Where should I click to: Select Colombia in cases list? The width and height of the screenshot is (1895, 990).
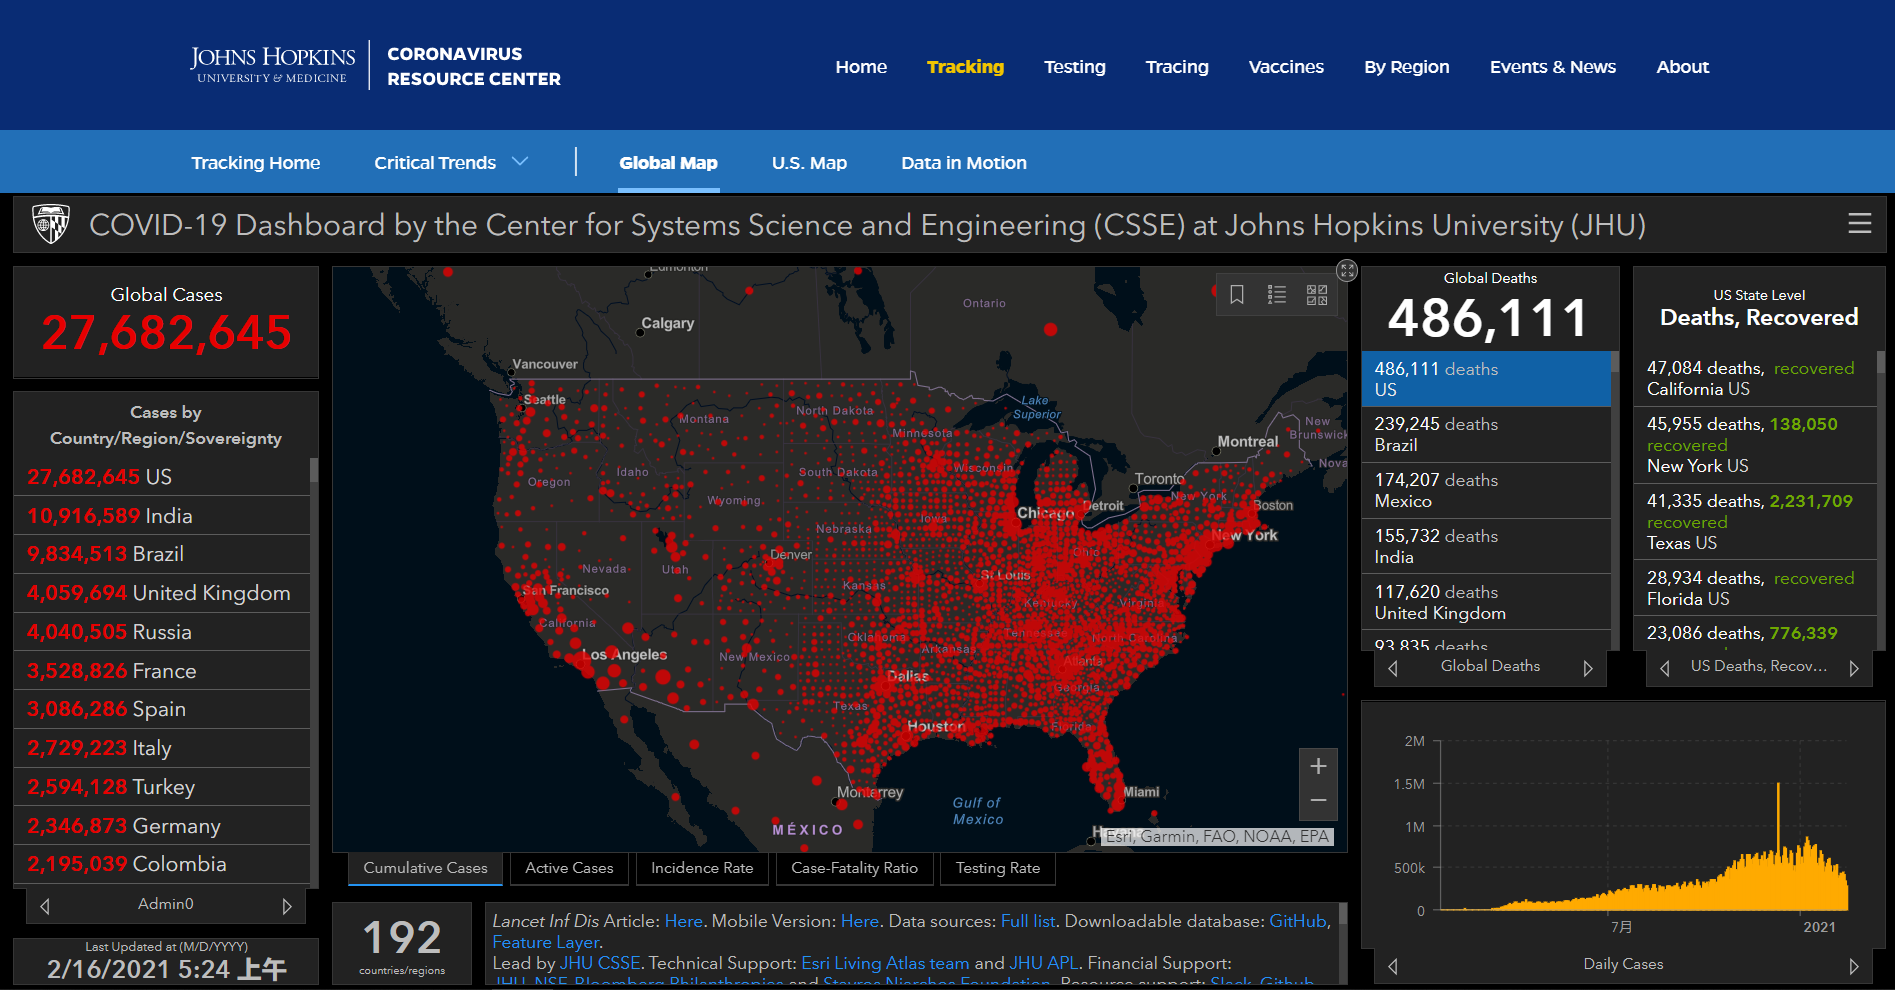162,864
